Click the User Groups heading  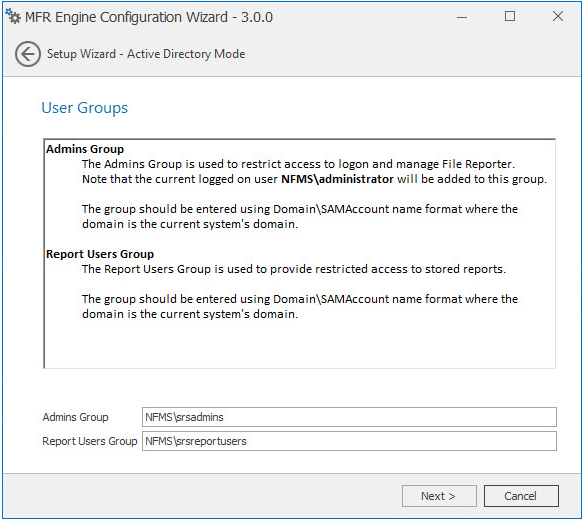click(x=85, y=108)
